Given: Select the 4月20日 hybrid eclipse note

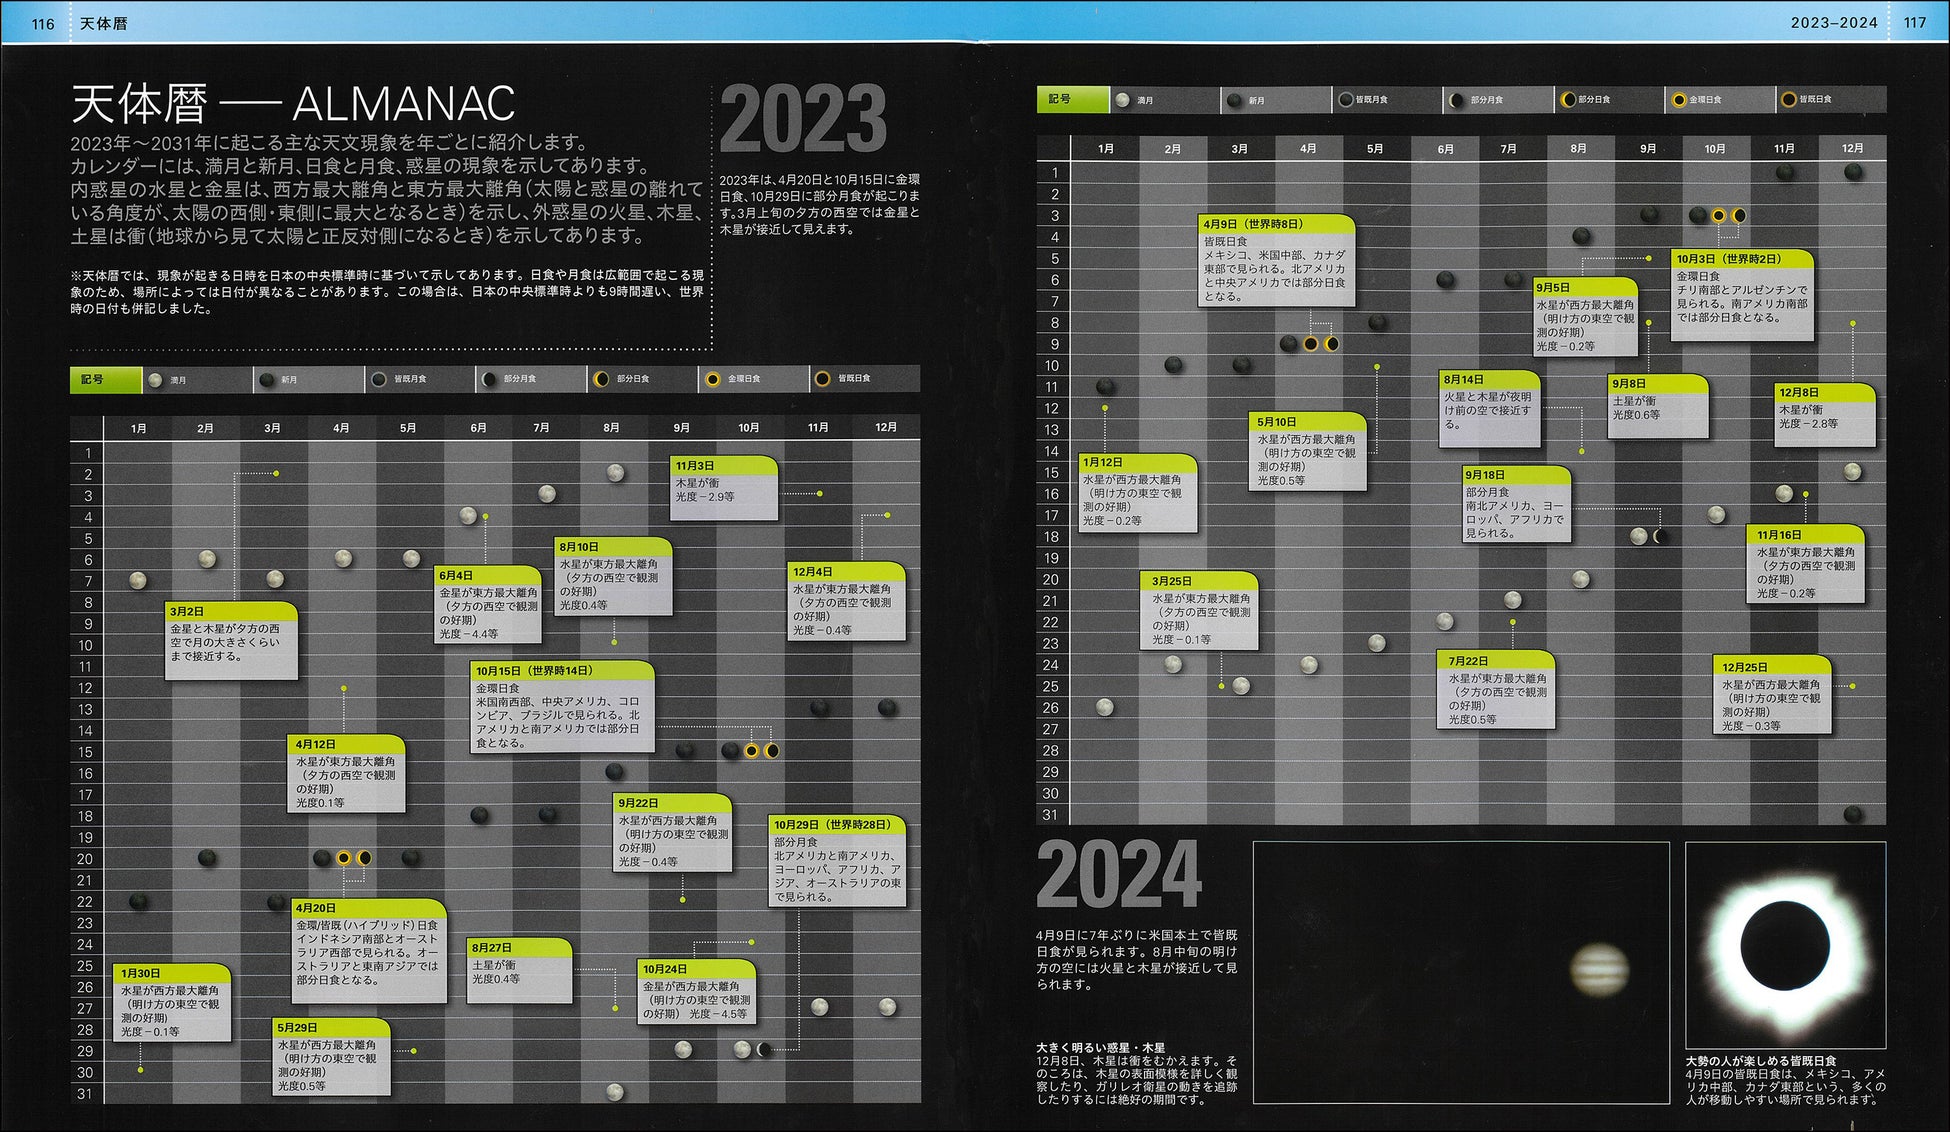Looking at the screenshot, I should point(370,950).
